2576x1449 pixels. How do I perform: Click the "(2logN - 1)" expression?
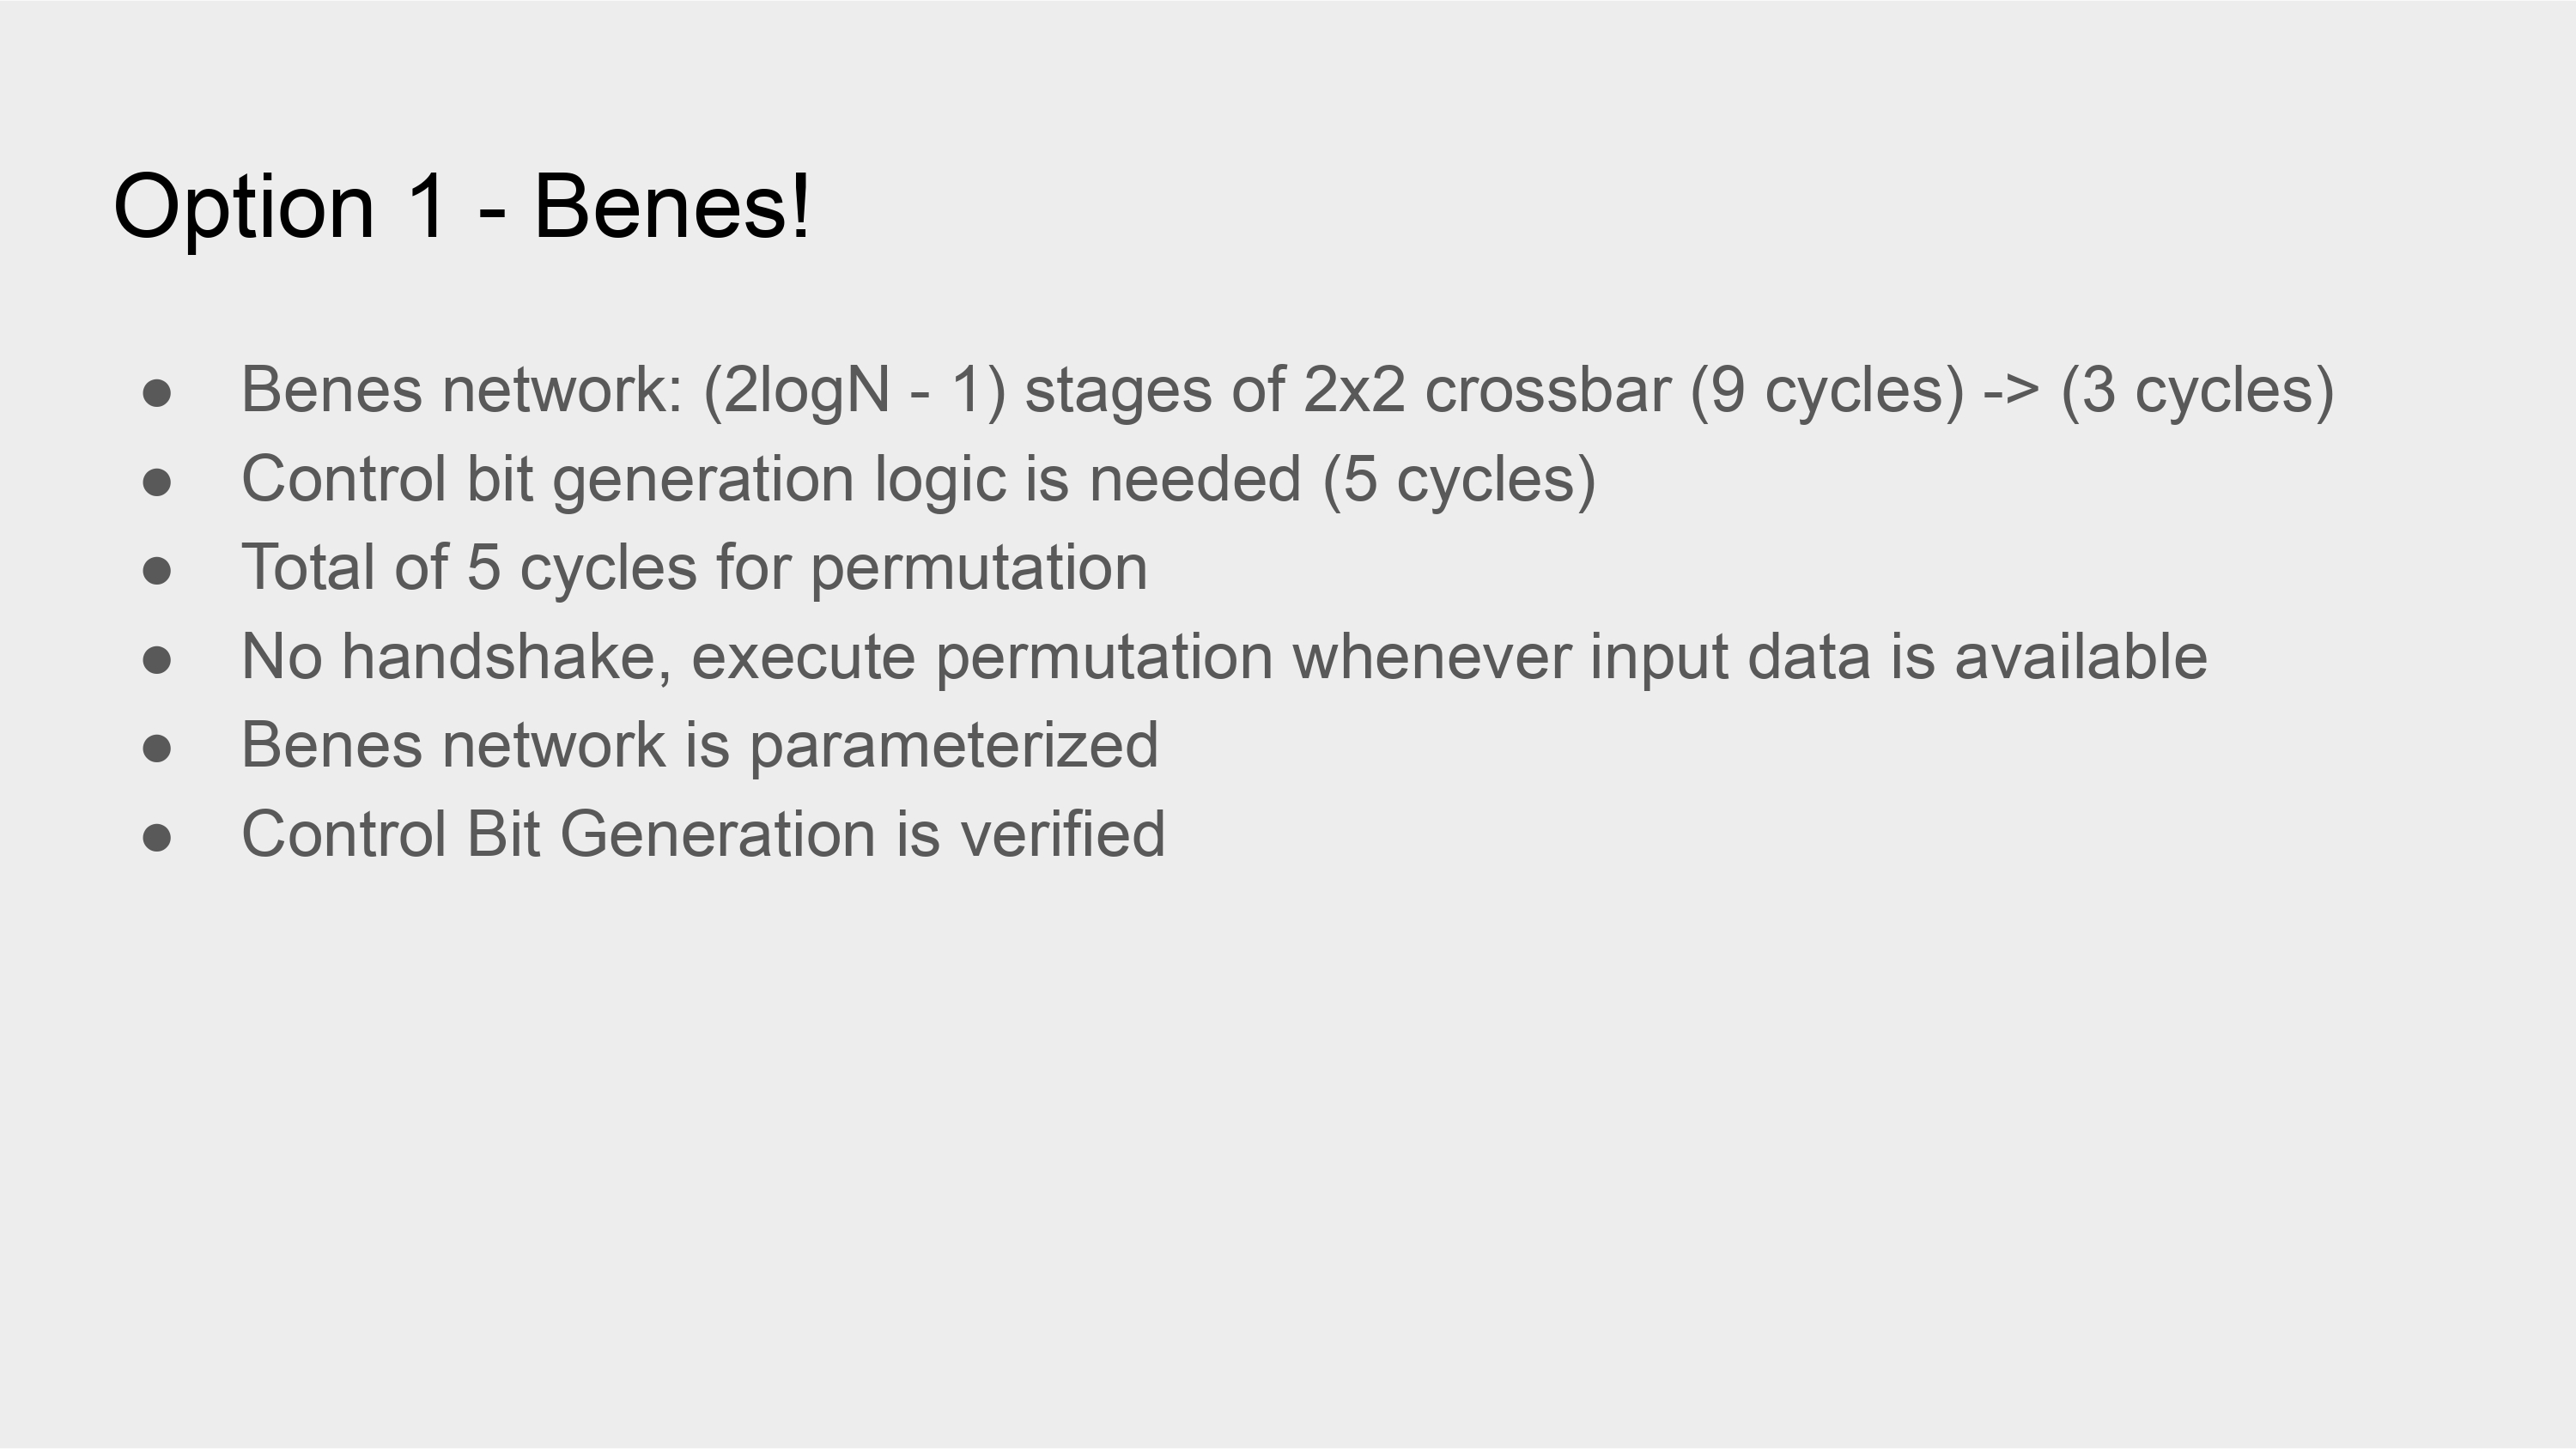pos(854,390)
